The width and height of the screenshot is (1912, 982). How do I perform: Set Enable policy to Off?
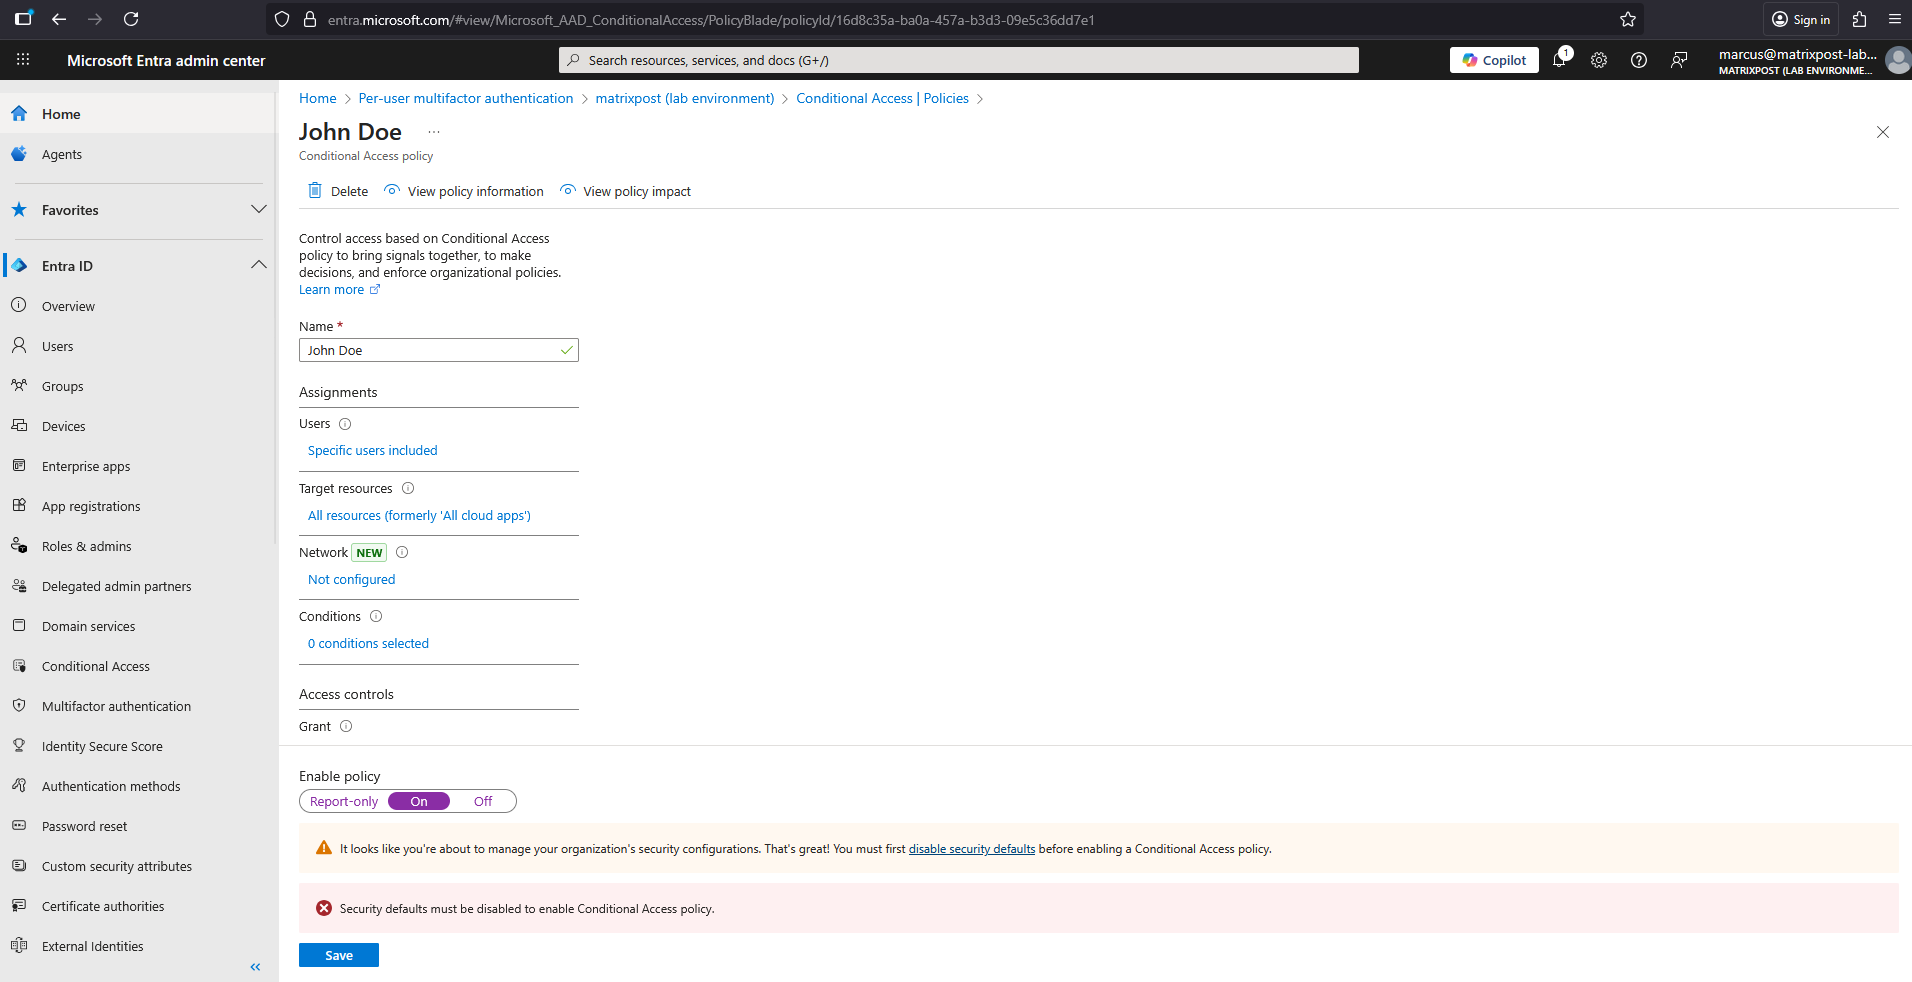[x=483, y=802]
